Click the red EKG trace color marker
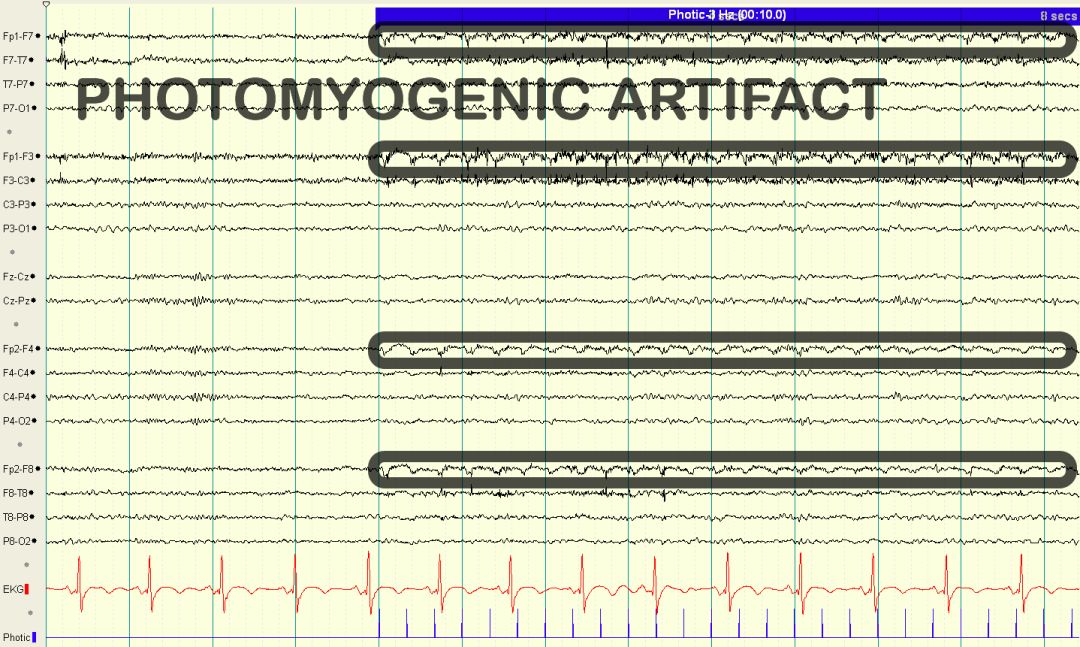The width and height of the screenshot is (1080, 647). point(27,589)
